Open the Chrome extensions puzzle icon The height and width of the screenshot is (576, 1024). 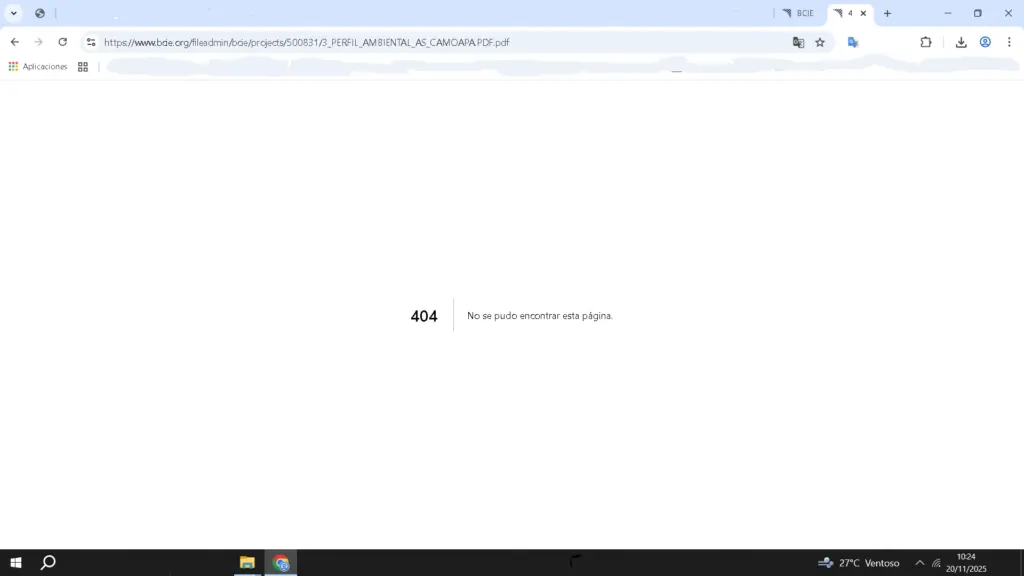(x=925, y=42)
